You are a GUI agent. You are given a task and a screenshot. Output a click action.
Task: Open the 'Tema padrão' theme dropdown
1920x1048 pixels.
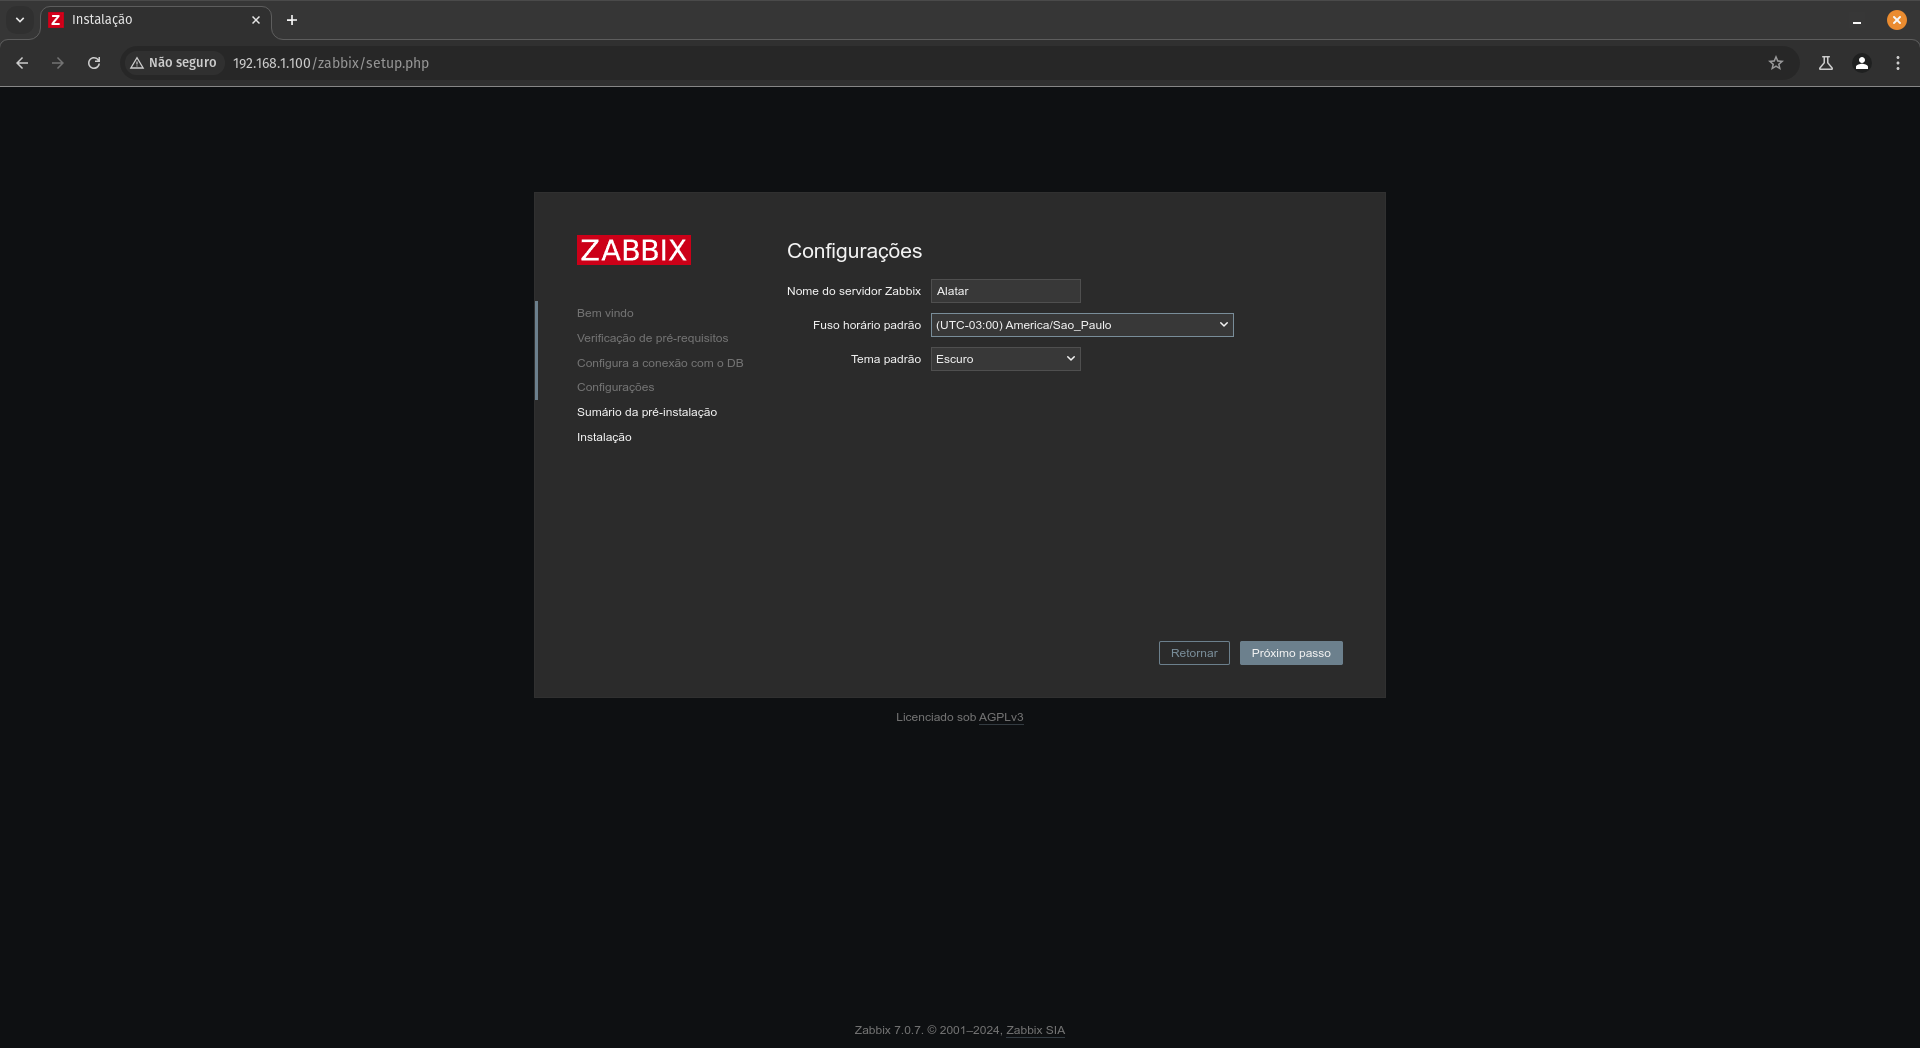pos(1004,358)
